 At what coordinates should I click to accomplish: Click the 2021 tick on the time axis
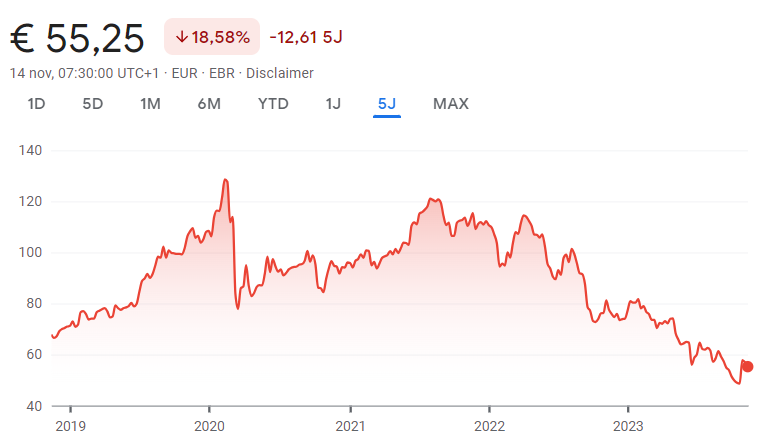350,426
